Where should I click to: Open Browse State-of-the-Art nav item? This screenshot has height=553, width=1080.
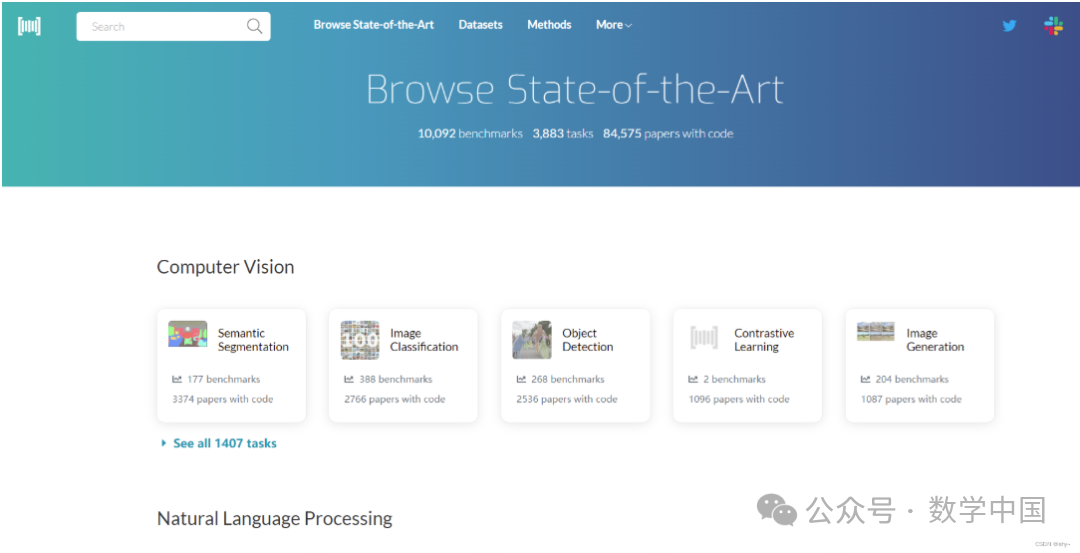[x=374, y=25]
